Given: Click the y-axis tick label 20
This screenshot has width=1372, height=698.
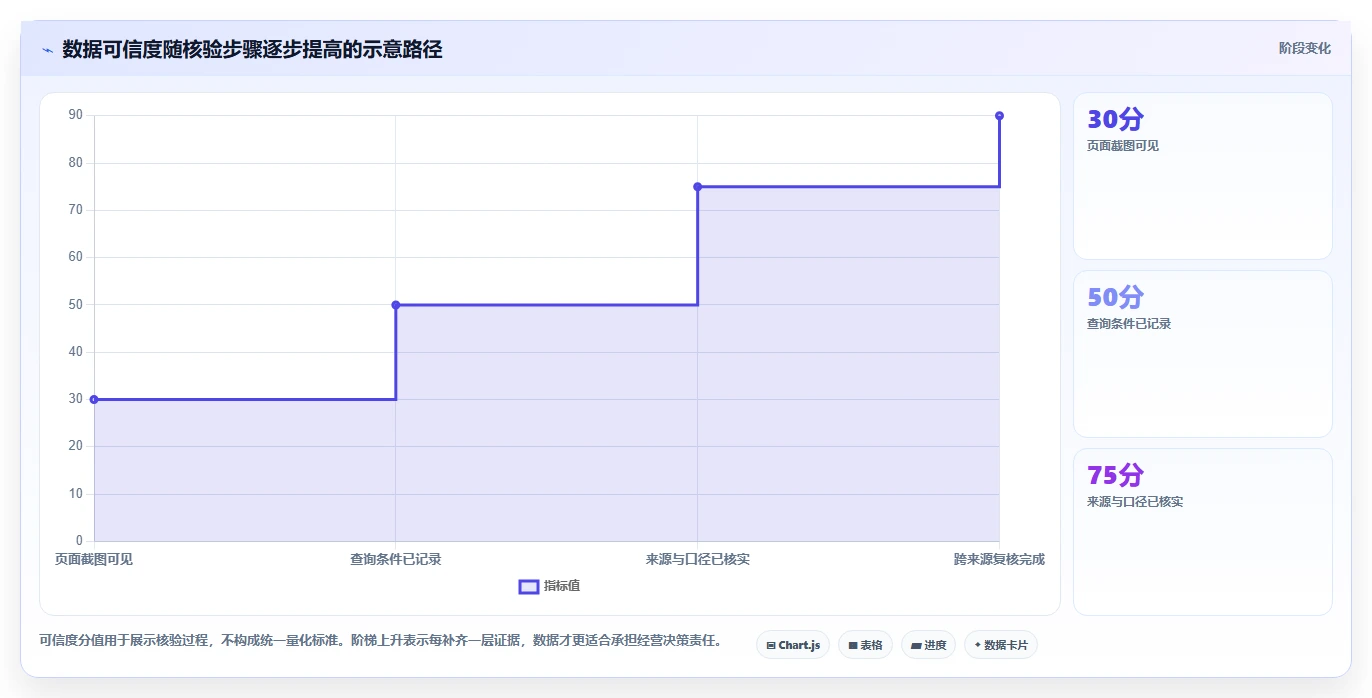Looking at the screenshot, I should [x=76, y=447].
